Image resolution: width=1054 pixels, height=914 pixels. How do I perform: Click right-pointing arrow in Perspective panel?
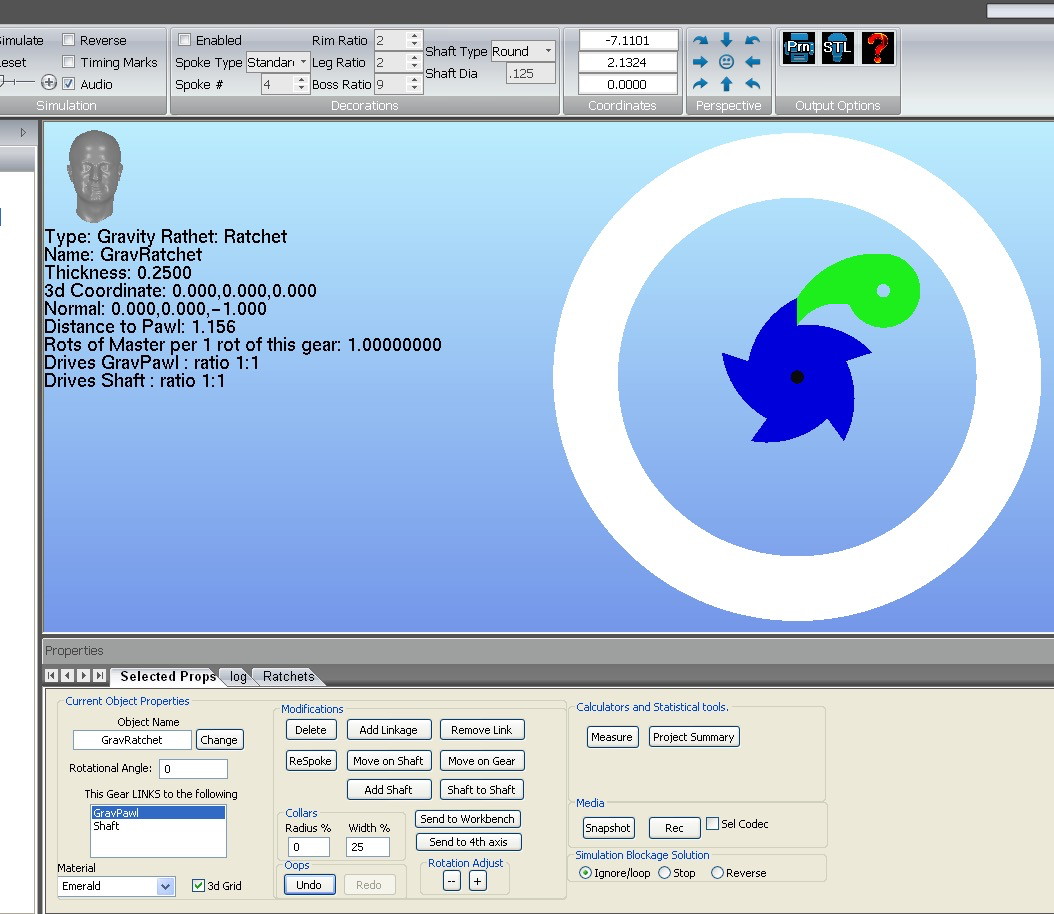[700, 62]
